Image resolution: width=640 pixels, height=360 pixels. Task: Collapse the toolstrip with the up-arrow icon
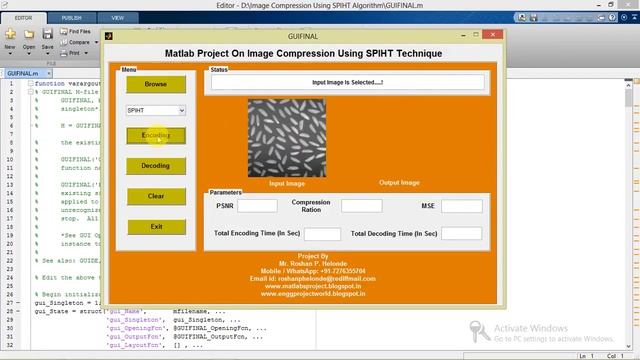click(635, 17)
